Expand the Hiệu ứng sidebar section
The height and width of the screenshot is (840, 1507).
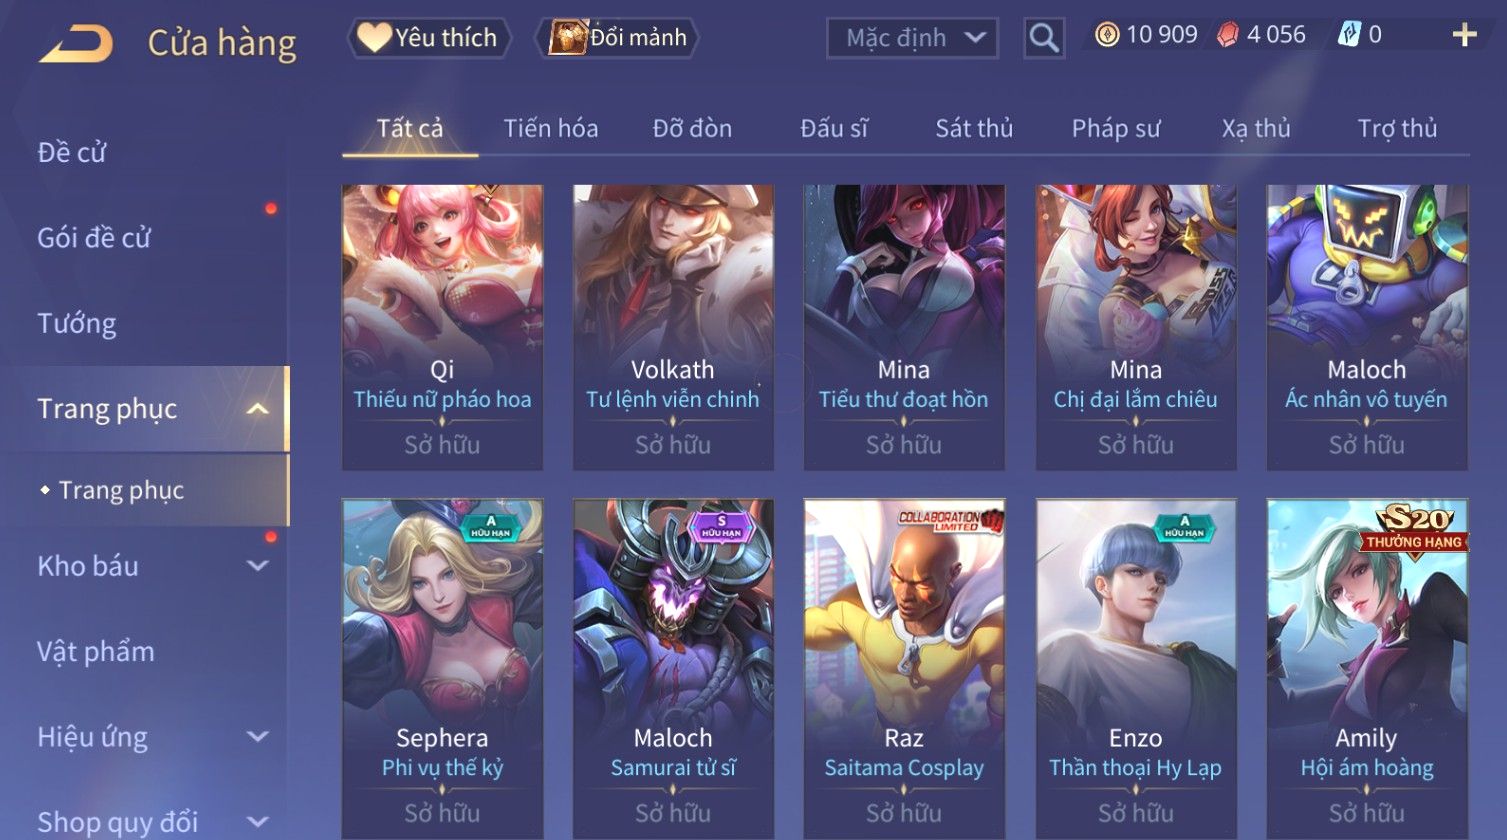[257, 737]
